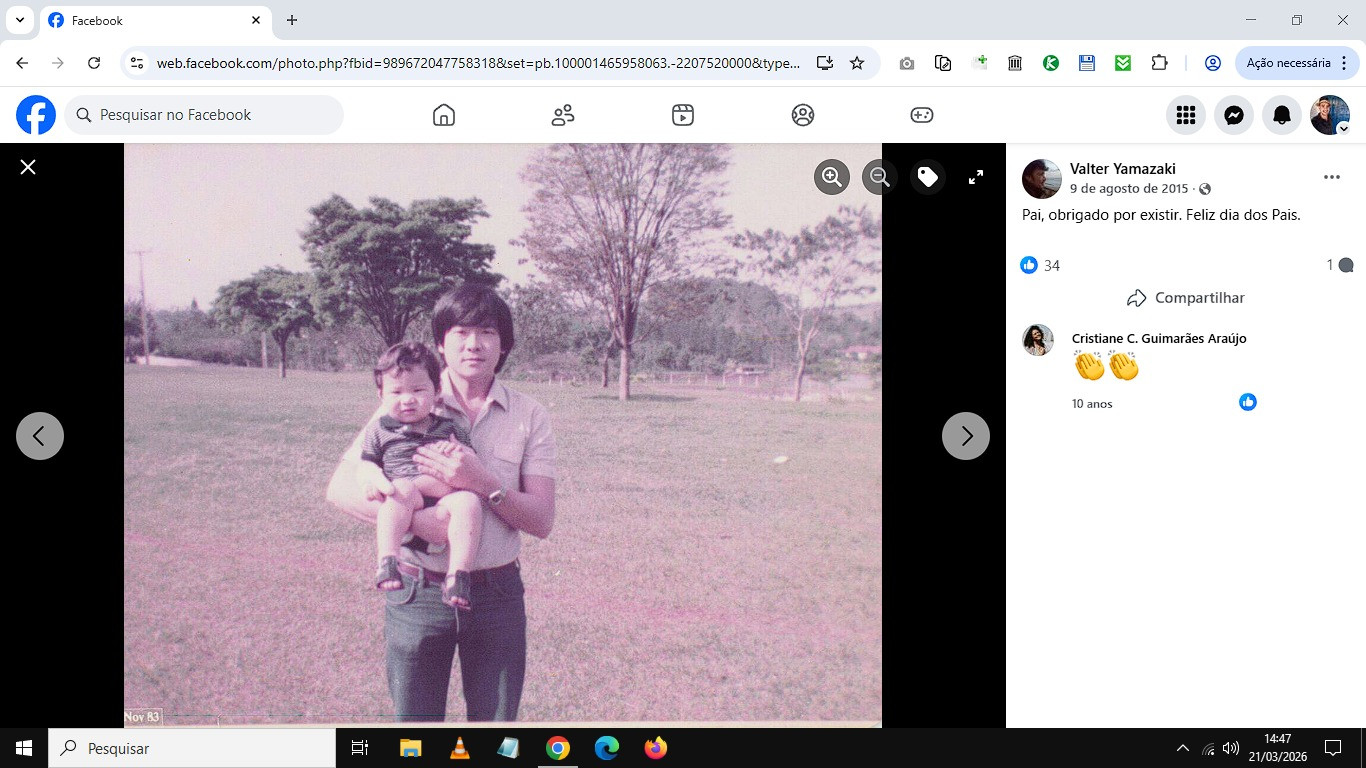
Task: Open the post options three-dot menu
Action: 1331,177
